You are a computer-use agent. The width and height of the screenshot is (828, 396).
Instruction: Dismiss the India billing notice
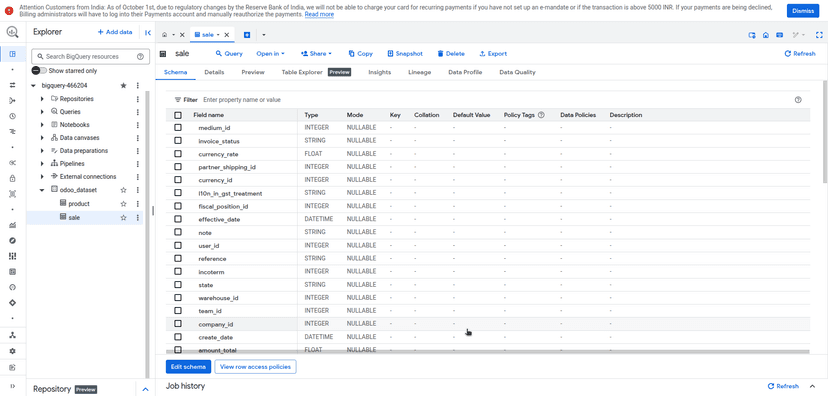[x=803, y=11]
